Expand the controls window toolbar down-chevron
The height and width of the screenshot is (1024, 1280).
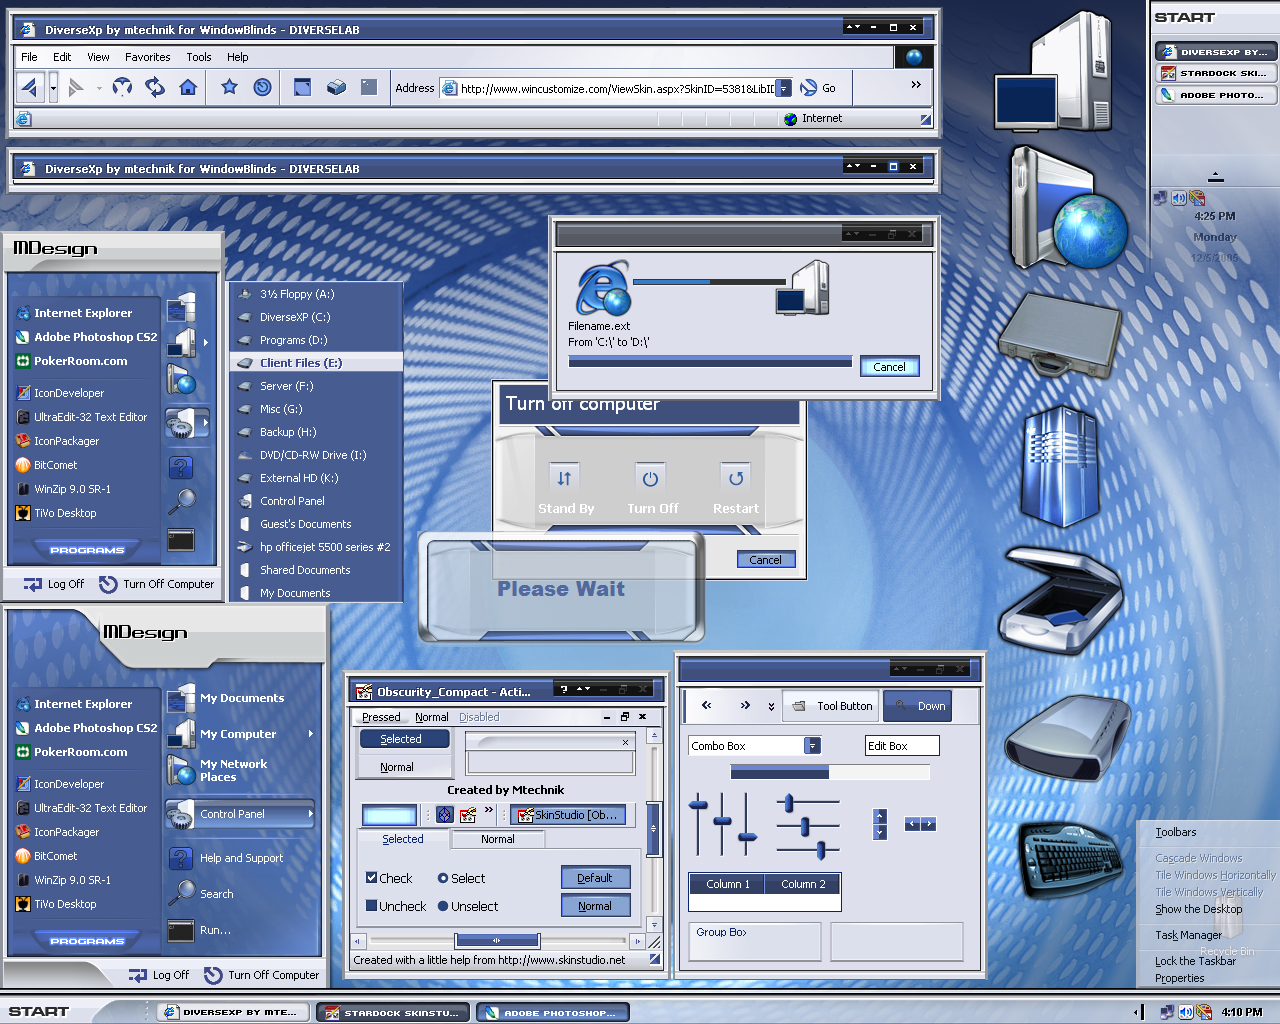[771, 706]
